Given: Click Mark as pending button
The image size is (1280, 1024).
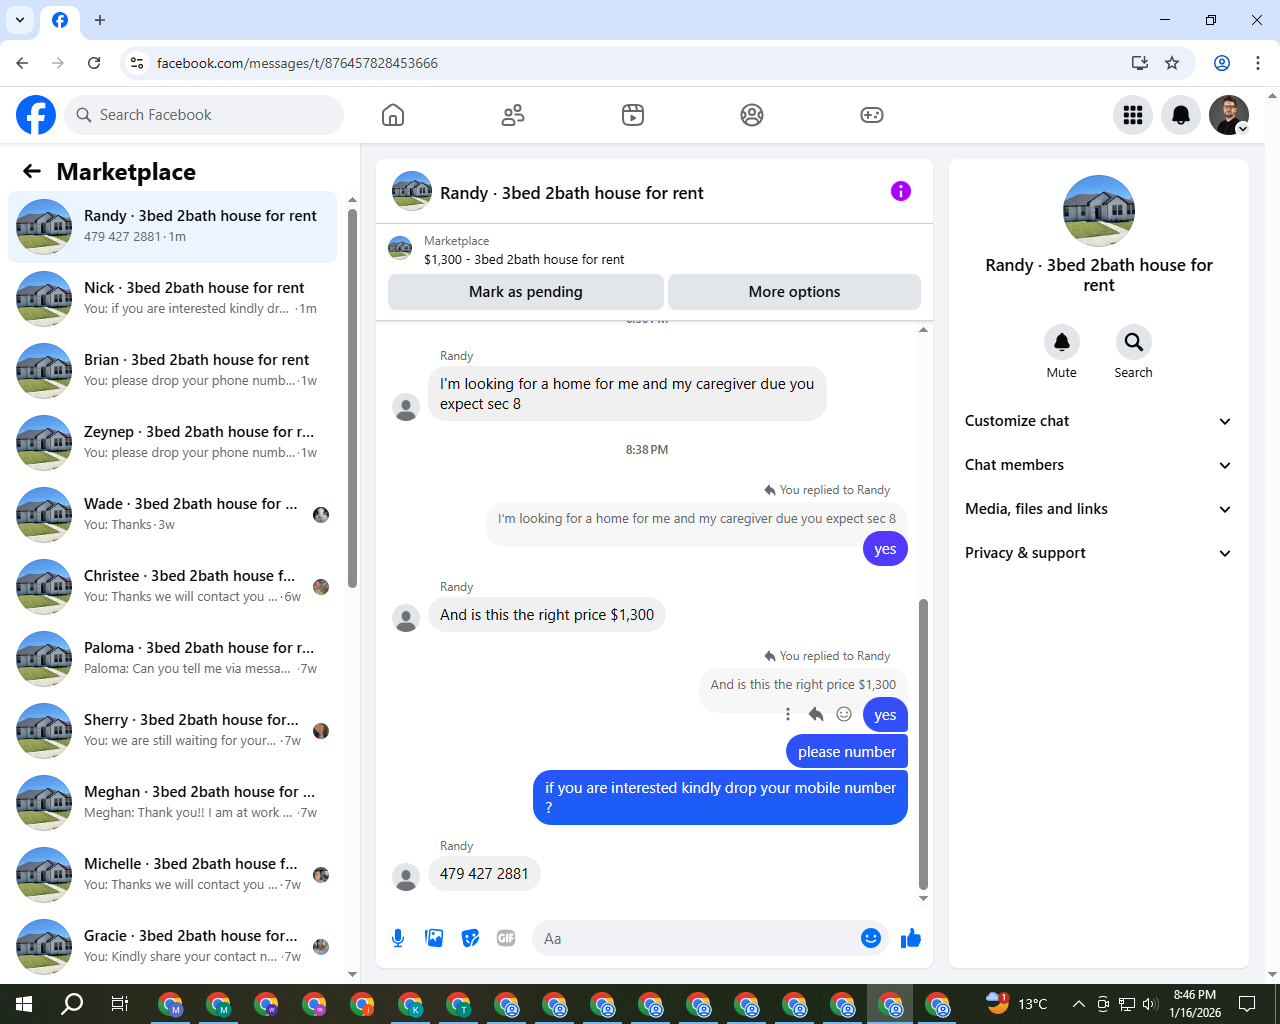Looking at the screenshot, I should [x=526, y=292].
